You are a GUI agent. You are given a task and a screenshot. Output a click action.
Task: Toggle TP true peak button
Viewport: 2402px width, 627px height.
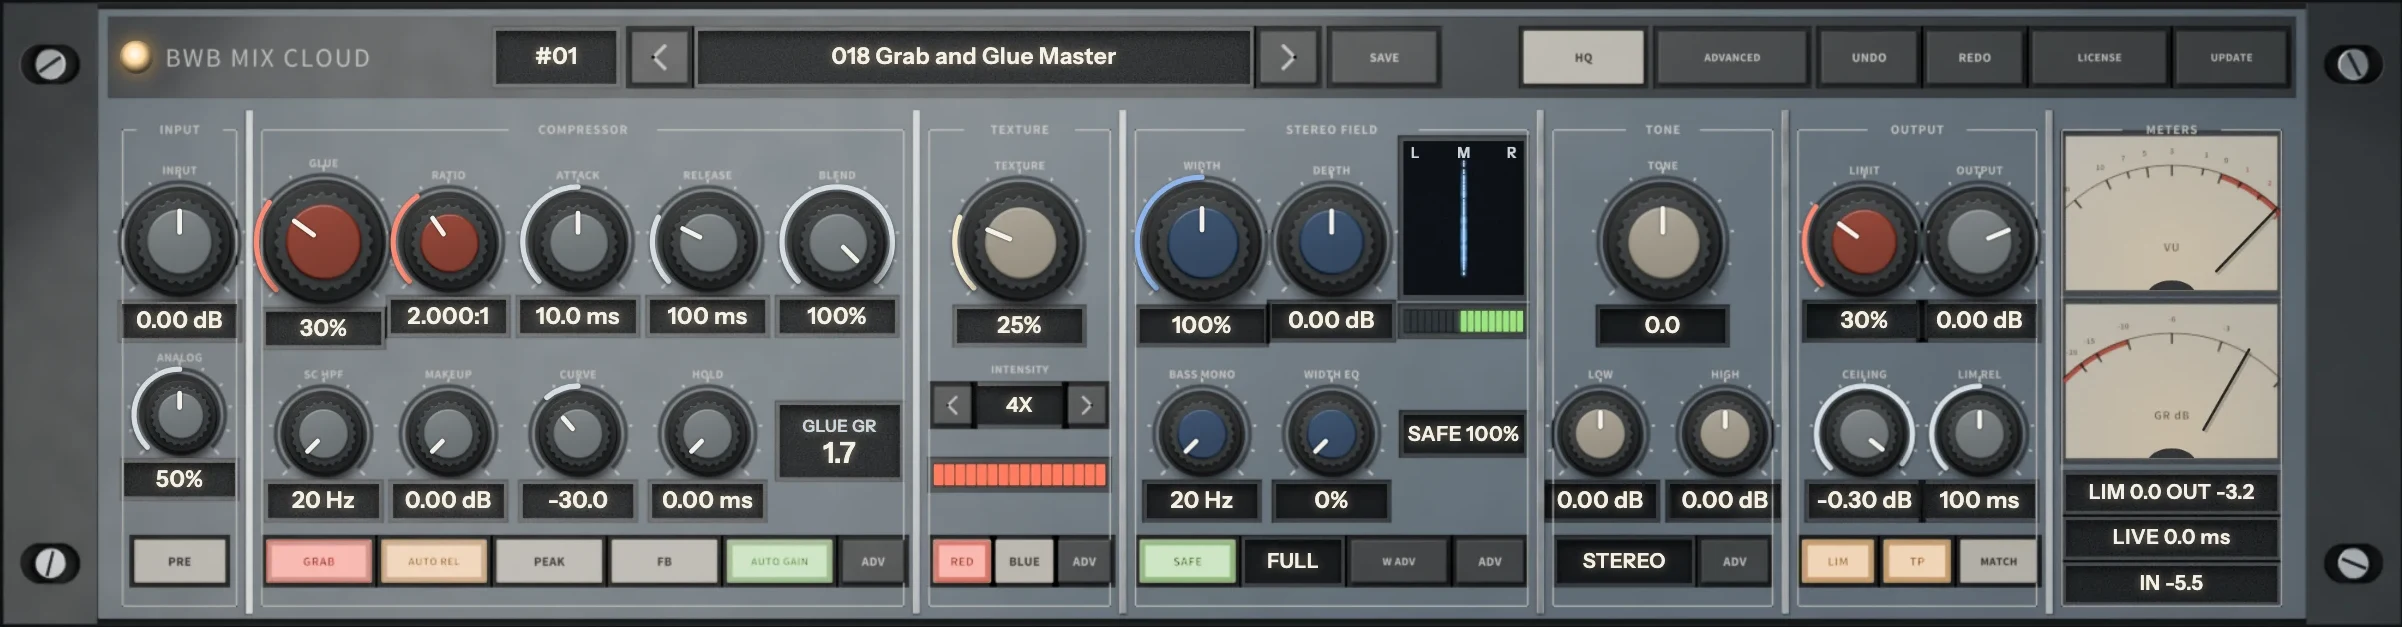point(1916,561)
